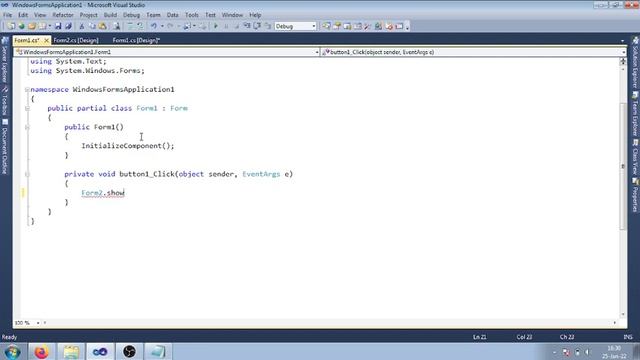Click the Redo arrow icon
This screenshot has height=360, width=640.
point(170,26)
